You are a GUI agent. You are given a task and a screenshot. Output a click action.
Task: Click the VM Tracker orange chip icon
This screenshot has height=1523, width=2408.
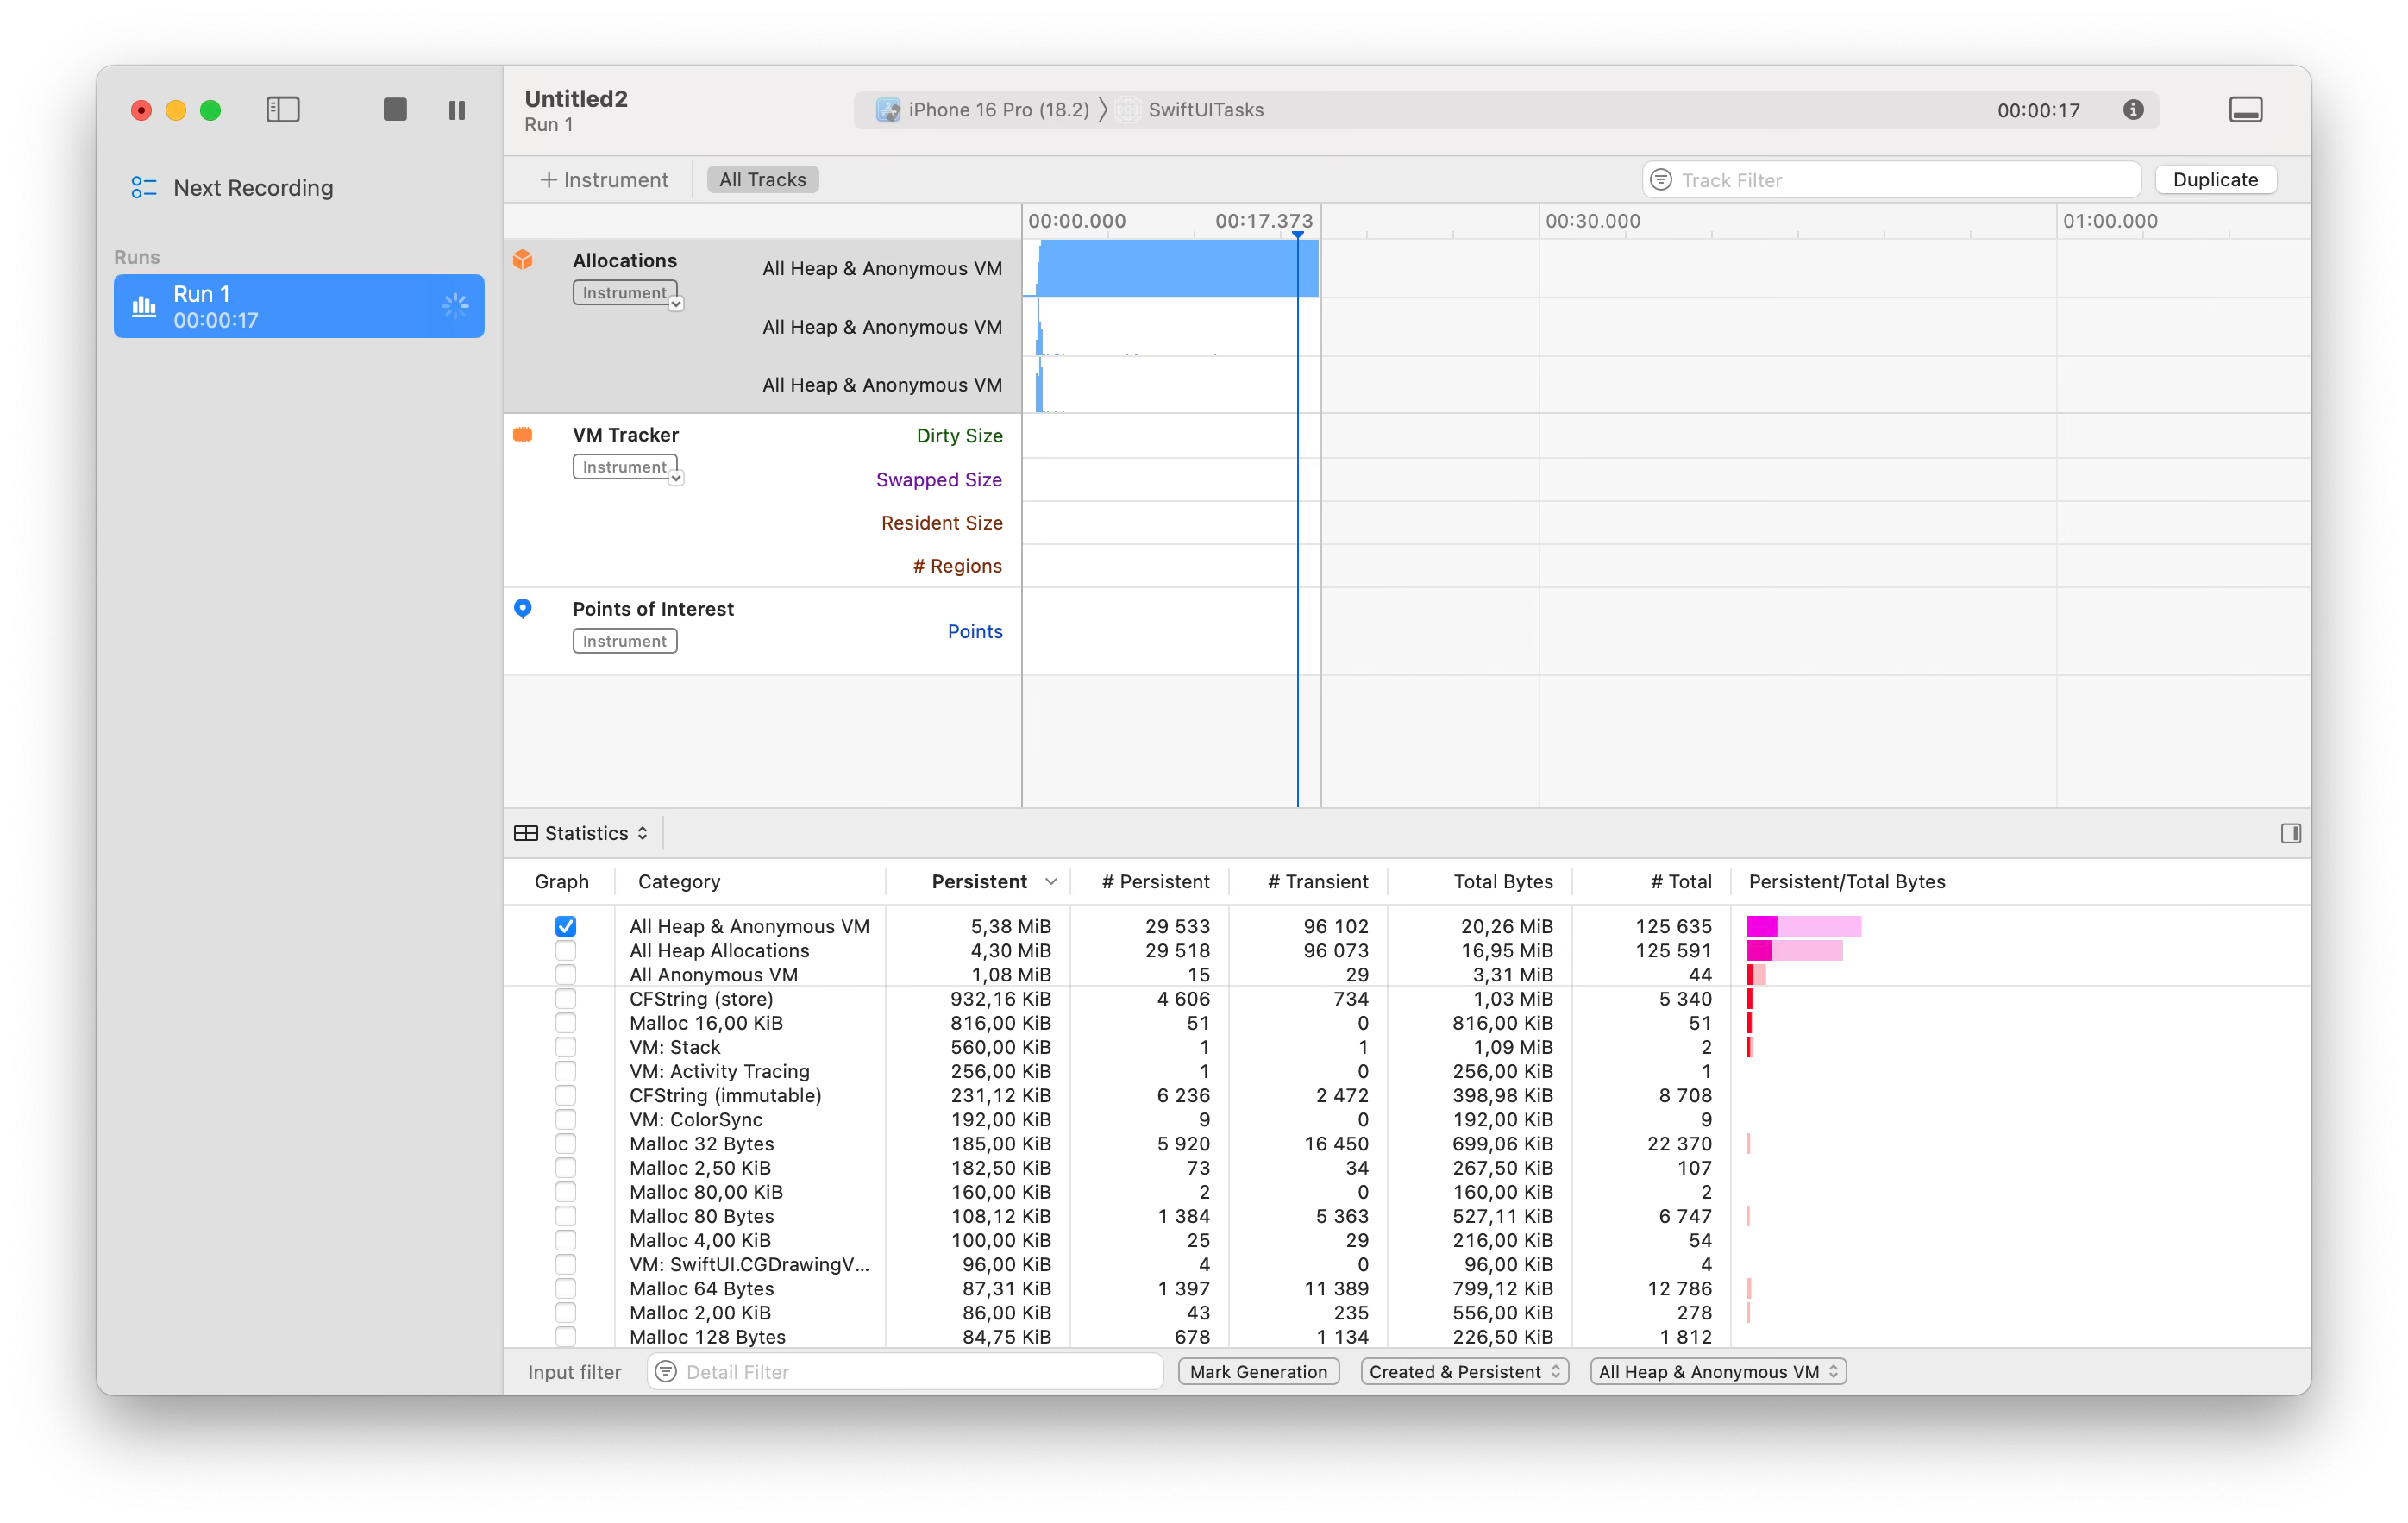tap(523, 434)
